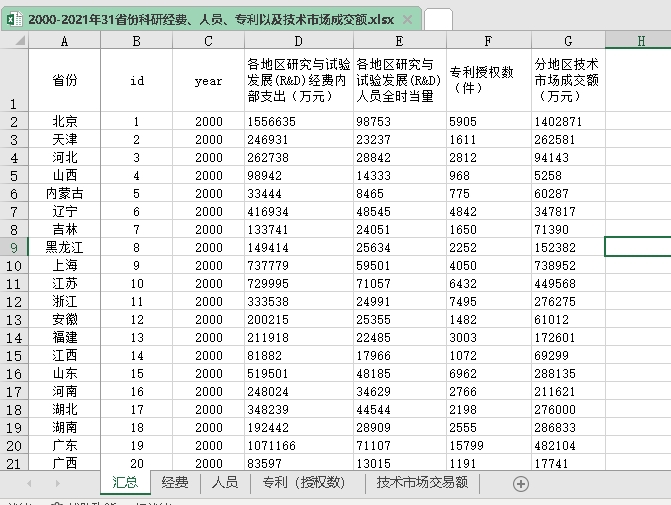Click the select-all corner triangle

pyautogui.click(x=20, y=41)
